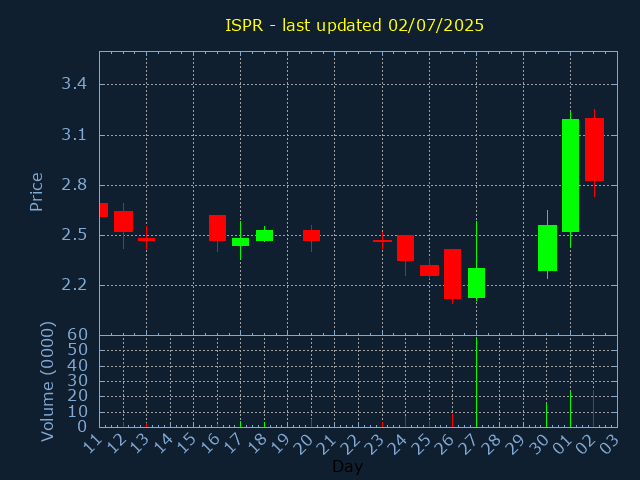The image size is (640, 480).
Task: Select the red candlestick on day 26
Action: [x=452, y=274]
